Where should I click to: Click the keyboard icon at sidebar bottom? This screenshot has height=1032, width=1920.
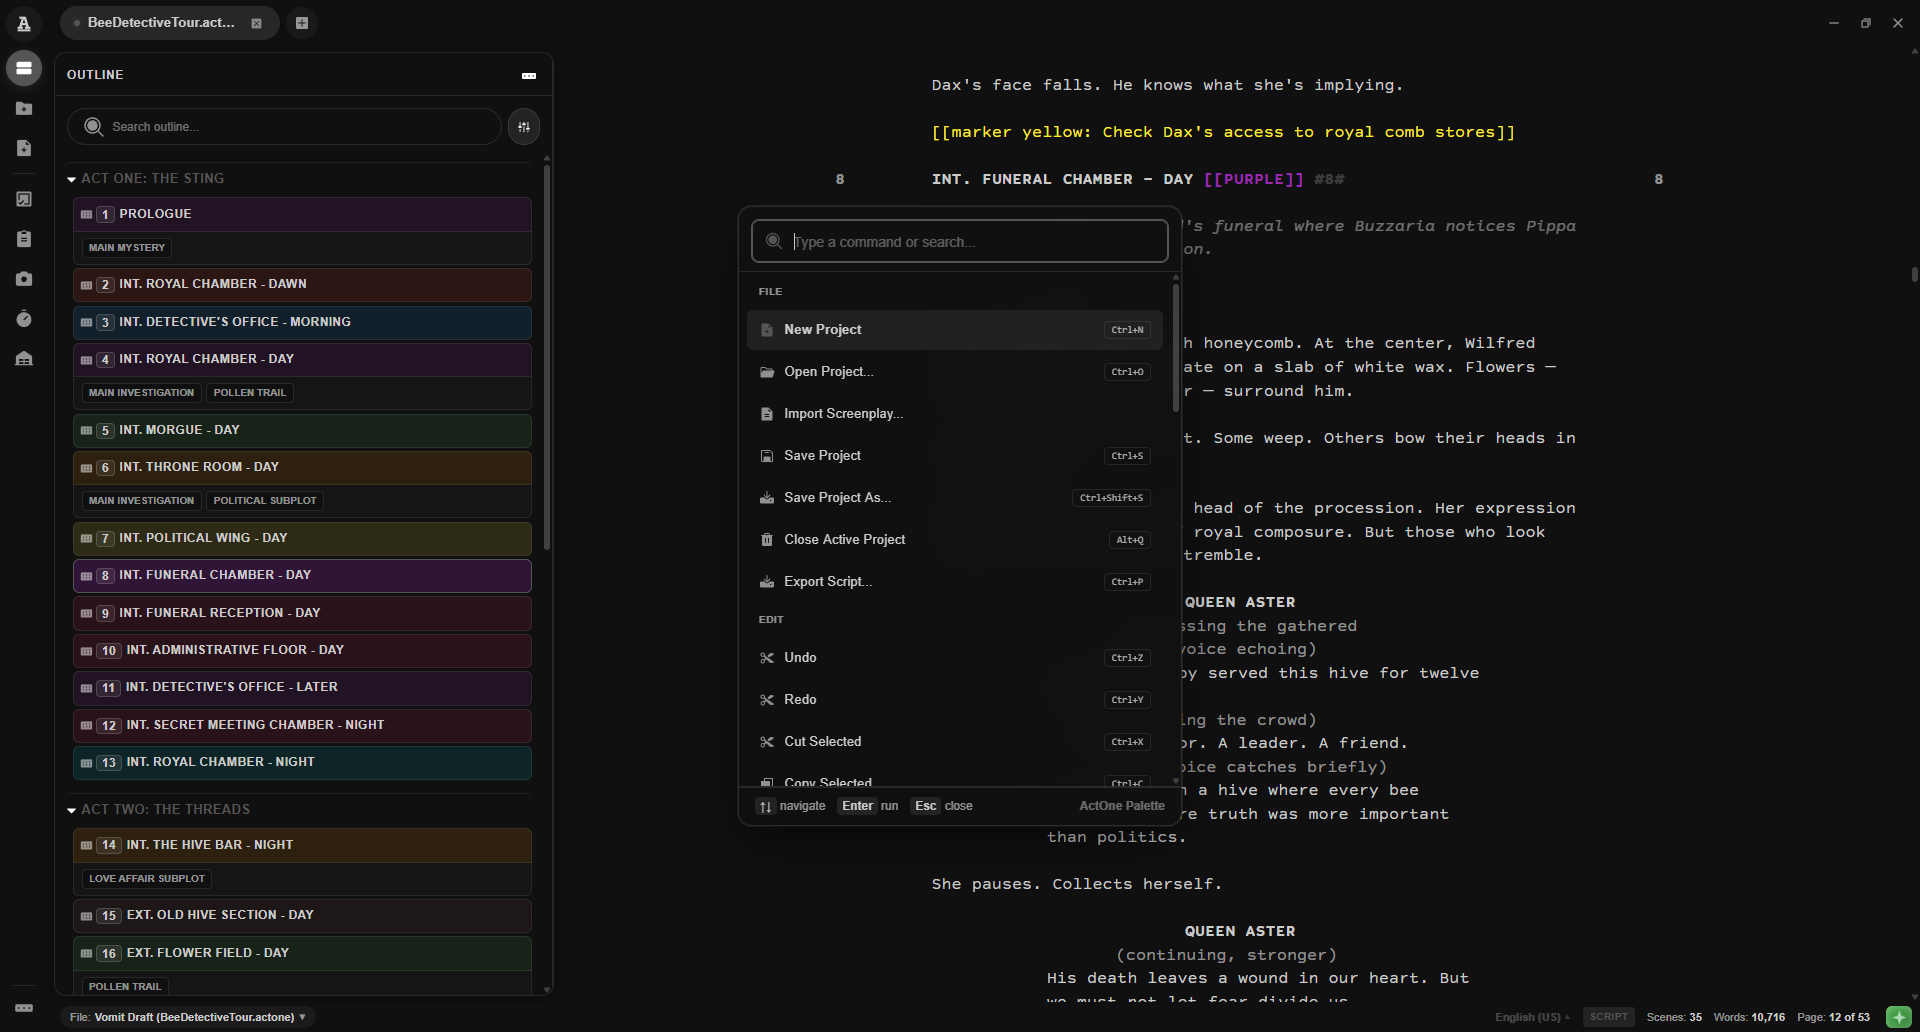coord(24,1007)
